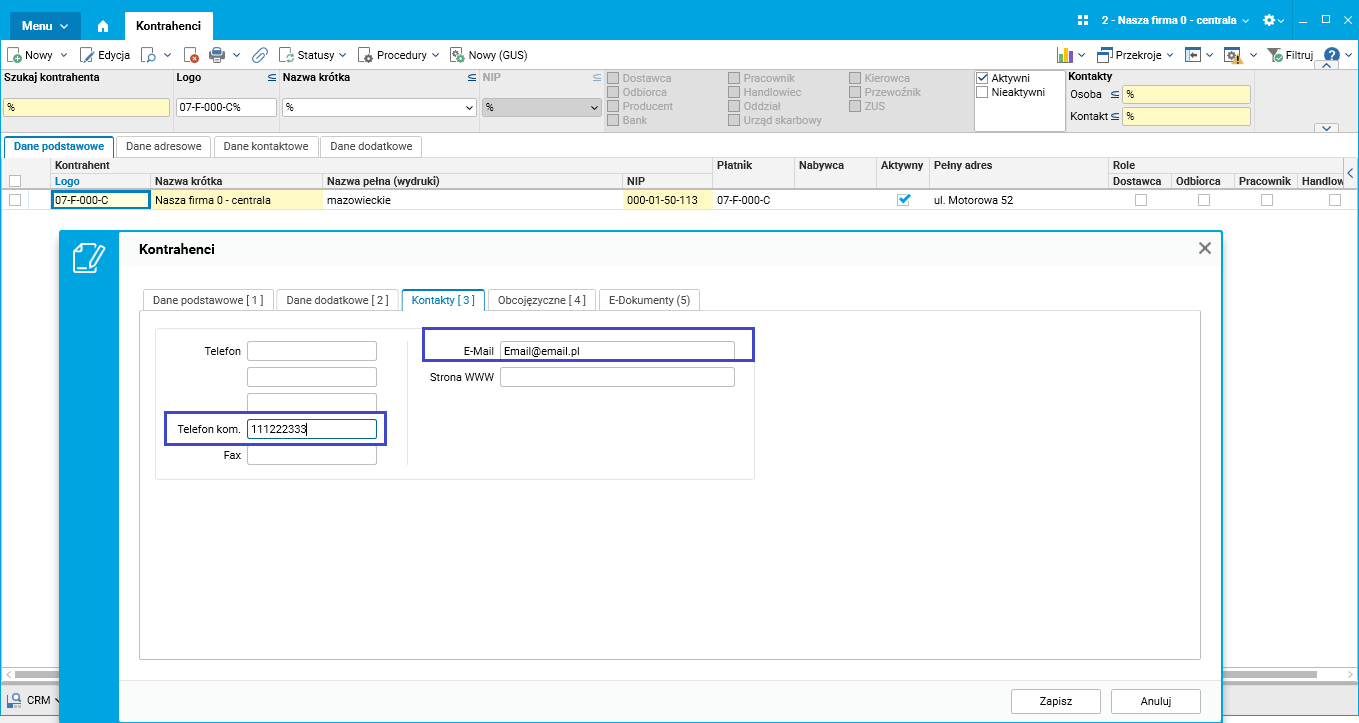Enable the Nieaktywni checkbox
1359x723 pixels.
click(x=982, y=92)
